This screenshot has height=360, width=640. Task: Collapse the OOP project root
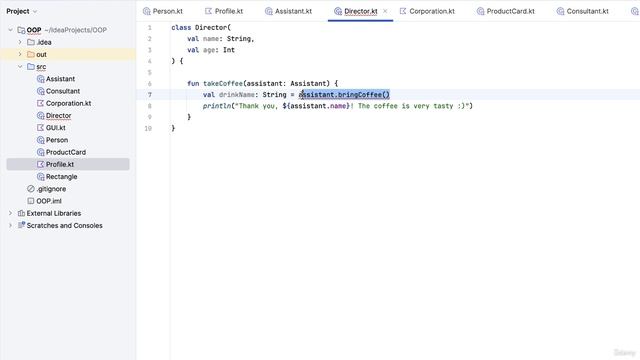click(x=11, y=30)
